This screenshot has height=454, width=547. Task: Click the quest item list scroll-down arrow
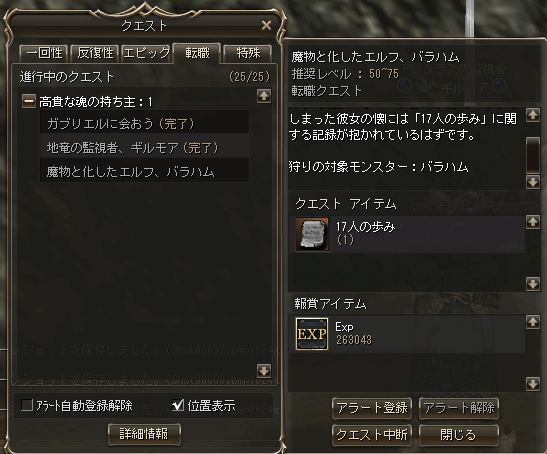click(533, 284)
